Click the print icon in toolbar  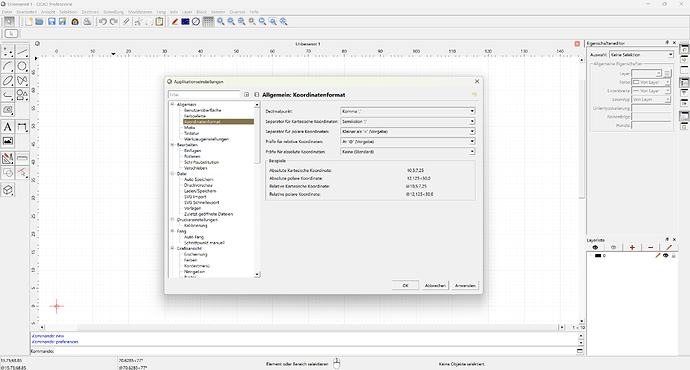88,22
